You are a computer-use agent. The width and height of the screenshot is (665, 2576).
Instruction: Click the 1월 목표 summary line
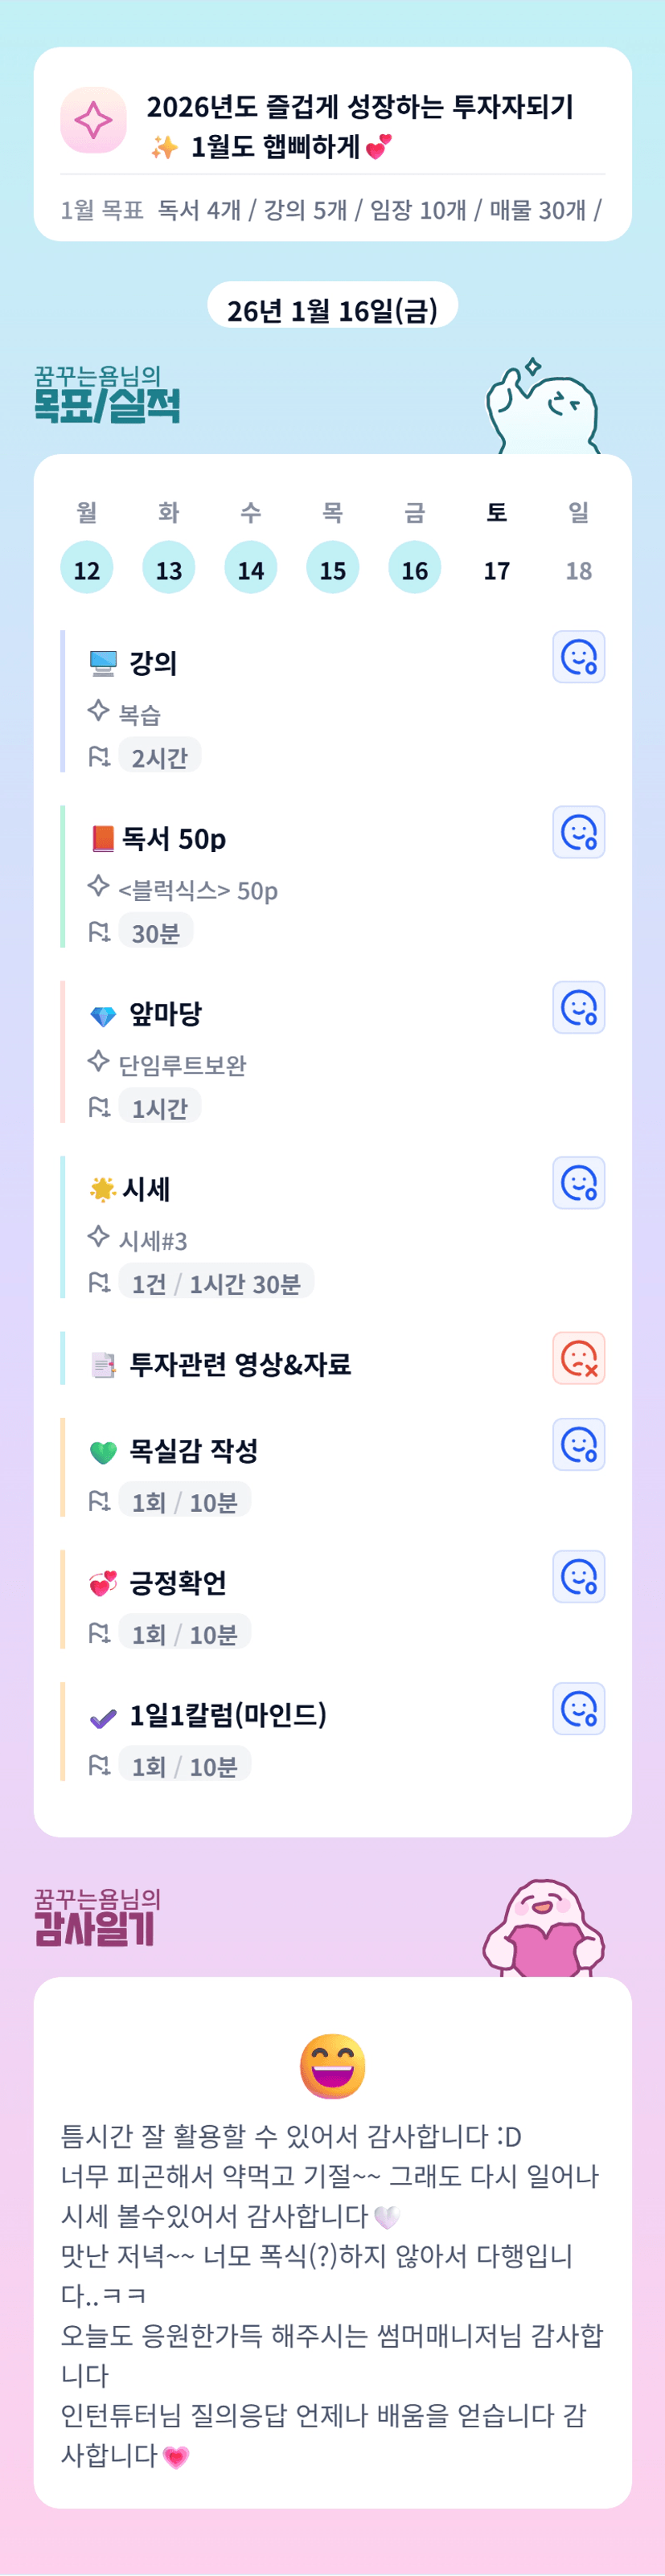pyautogui.click(x=330, y=210)
